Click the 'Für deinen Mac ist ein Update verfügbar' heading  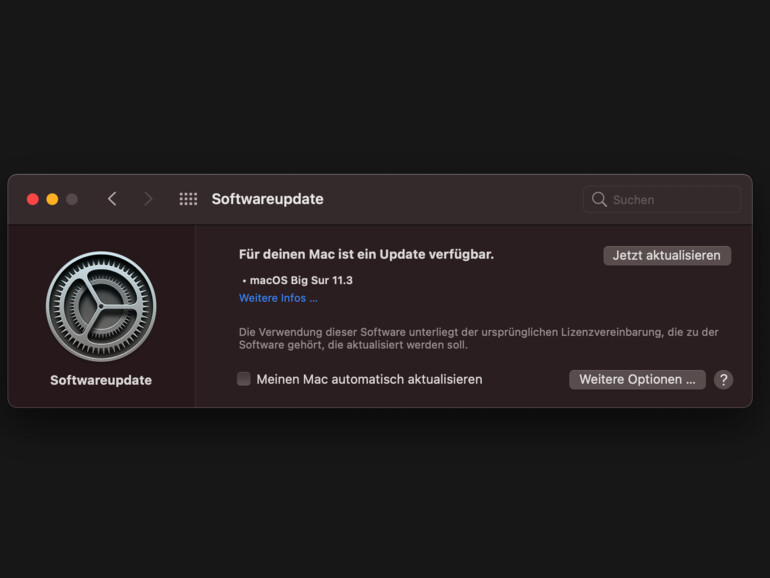tap(366, 254)
